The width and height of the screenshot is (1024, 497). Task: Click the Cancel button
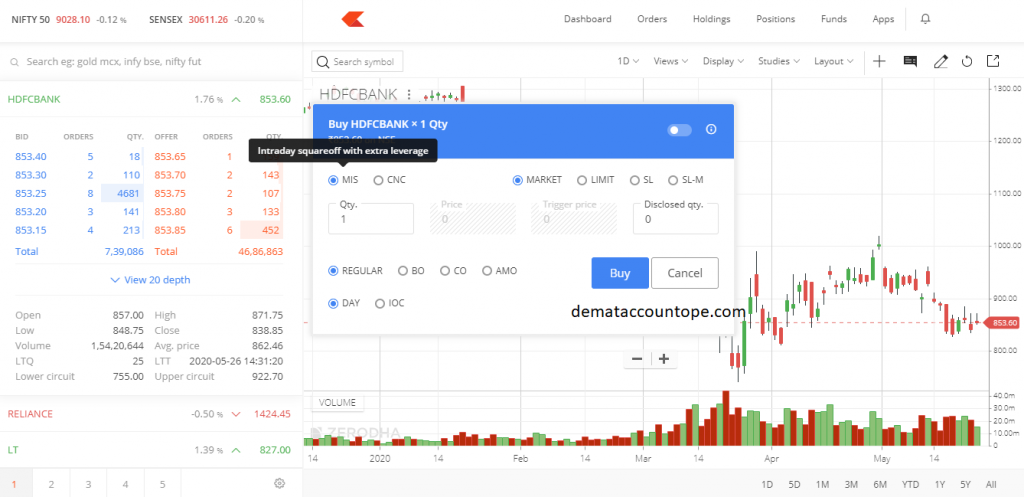pyautogui.click(x=685, y=273)
